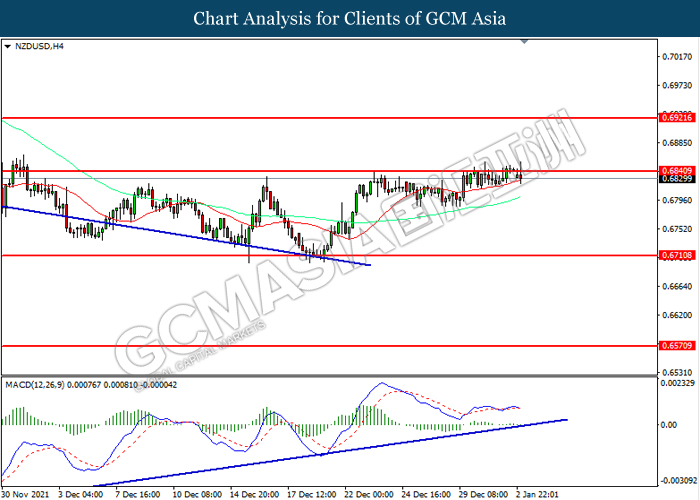Click the 14 Dec 20:00 time label
Image resolution: width=700 pixels, height=500 pixels.
(254, 494)
